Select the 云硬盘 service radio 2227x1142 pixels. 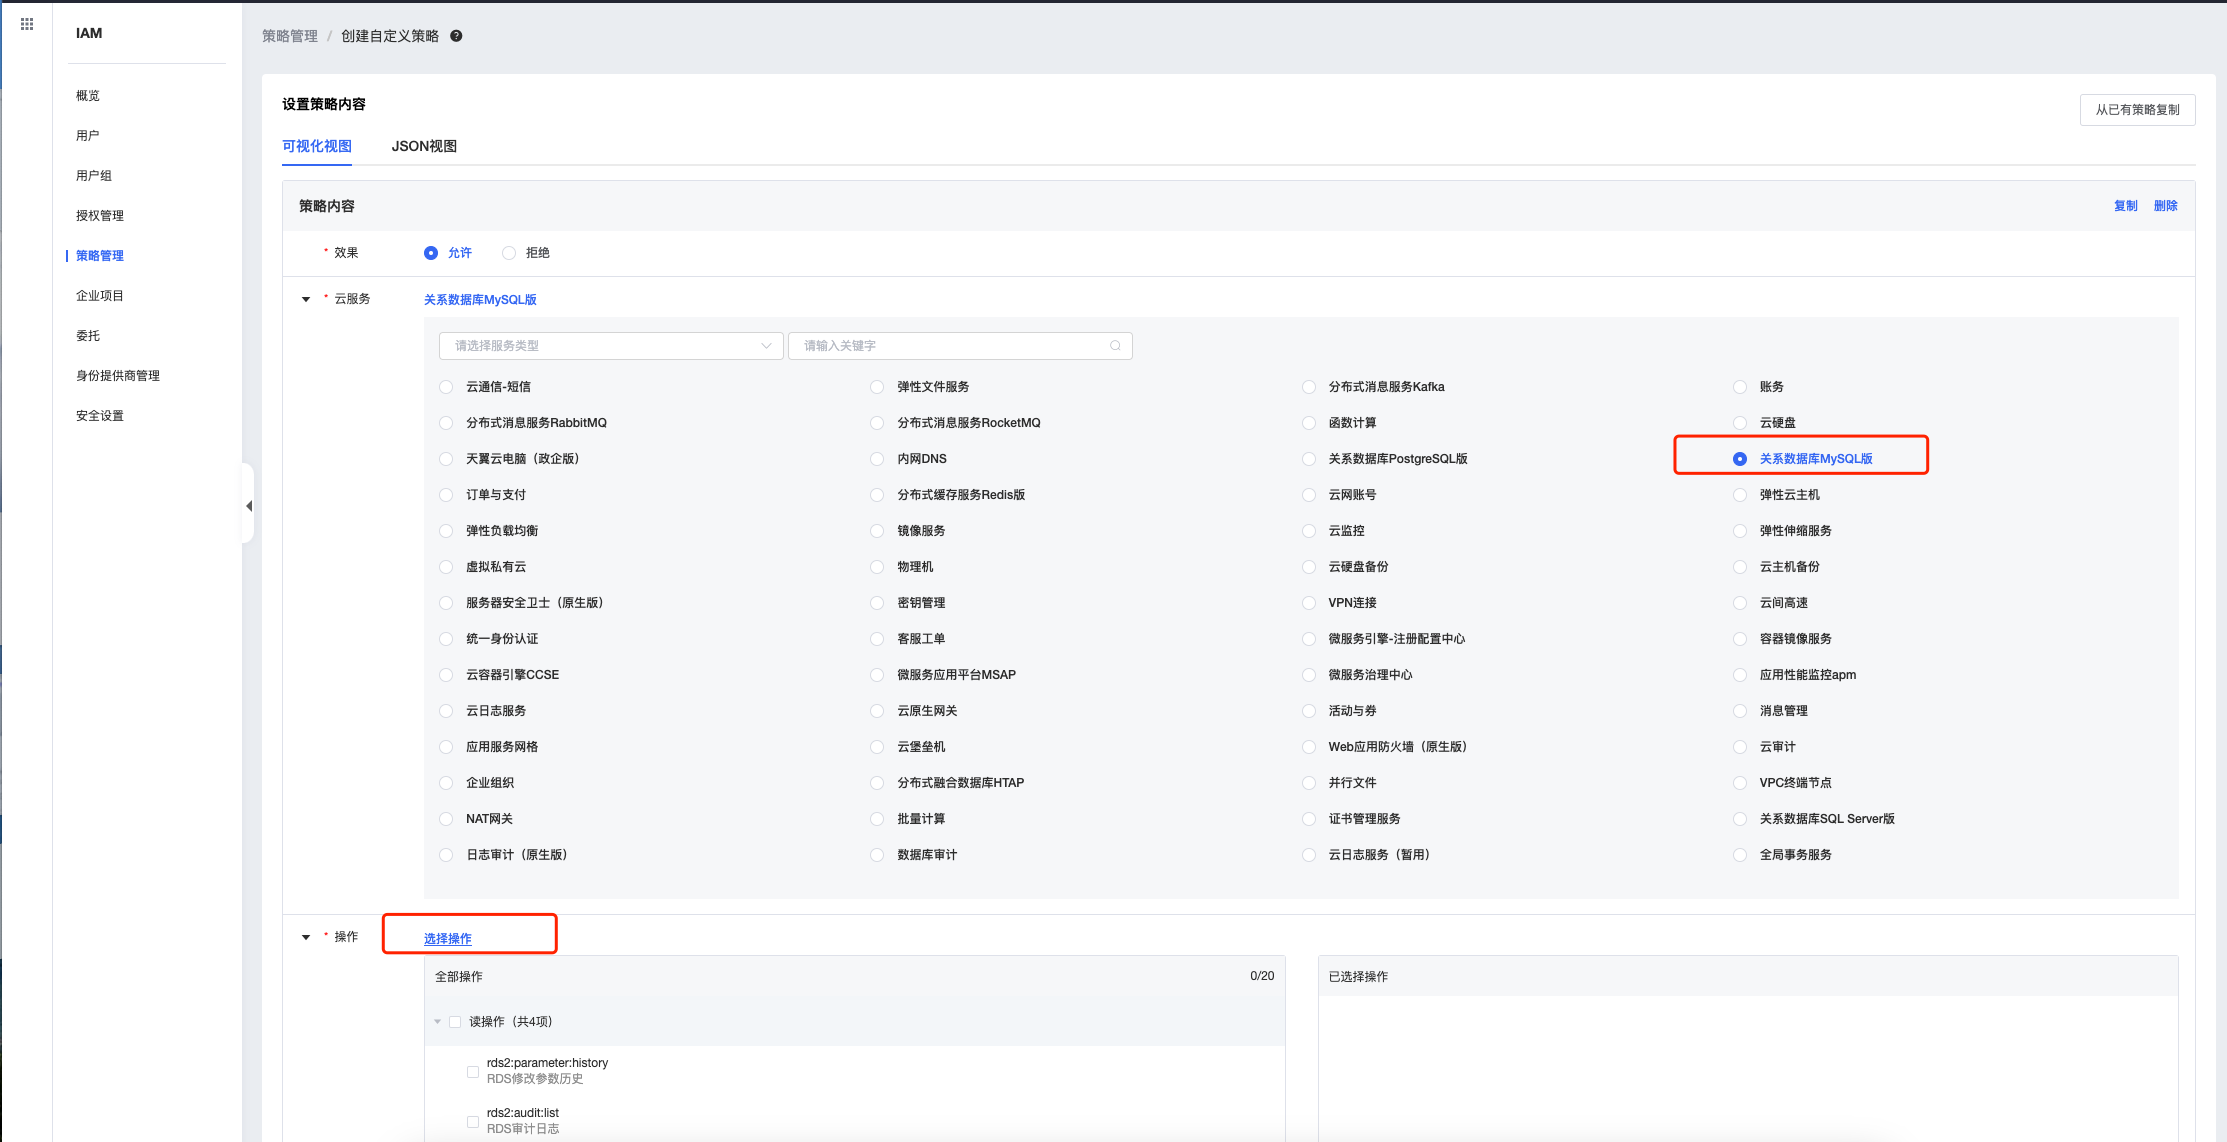tap(1740, 423)
